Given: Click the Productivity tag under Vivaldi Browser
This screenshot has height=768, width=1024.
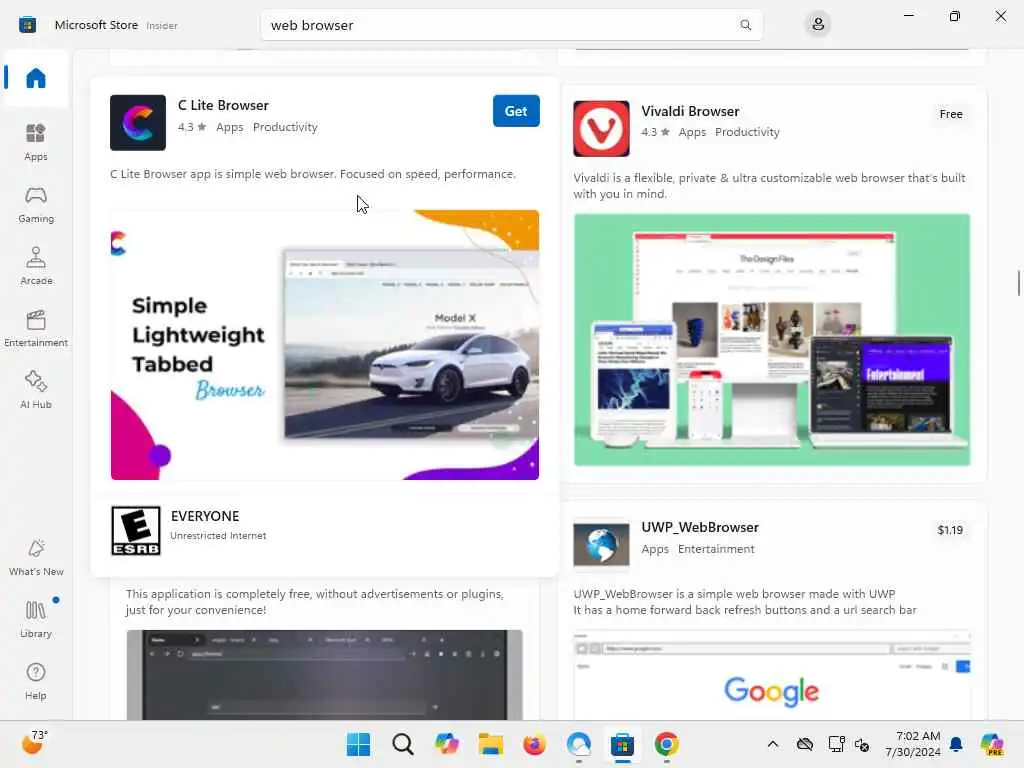Looking at the screenshot, I should coord(747,132).
